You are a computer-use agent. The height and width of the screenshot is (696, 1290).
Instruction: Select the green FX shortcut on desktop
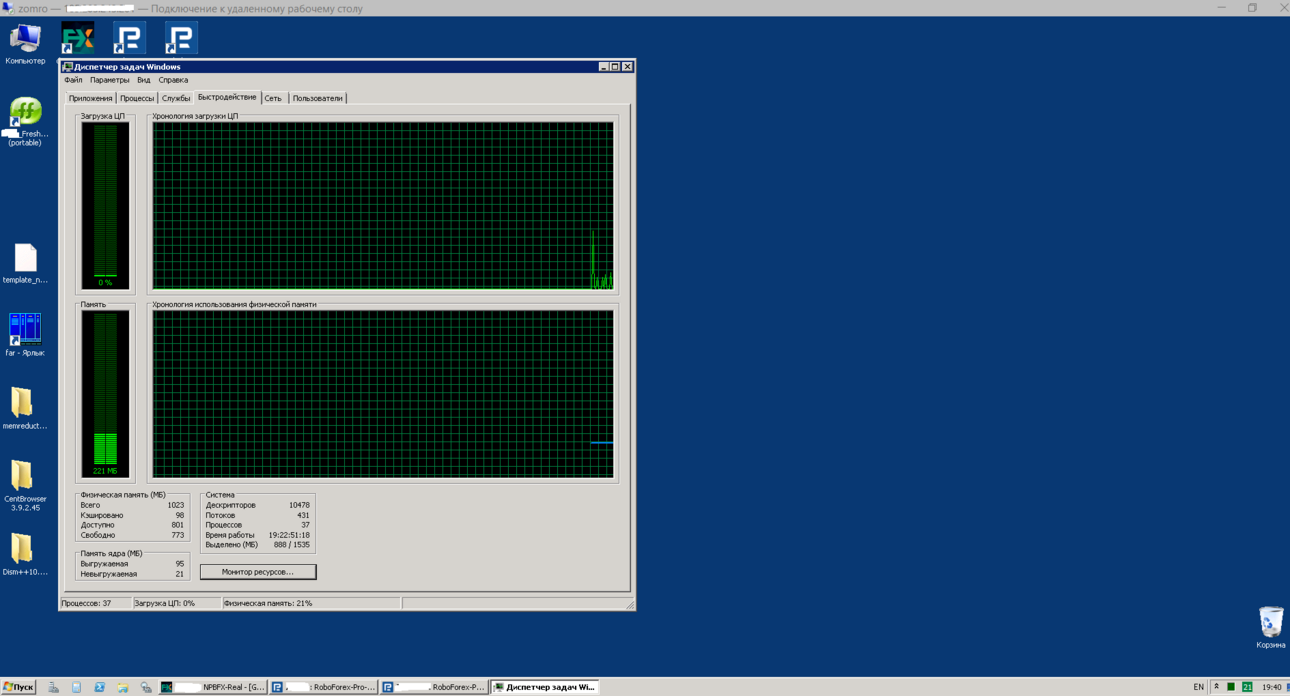(x=78, y=38)
